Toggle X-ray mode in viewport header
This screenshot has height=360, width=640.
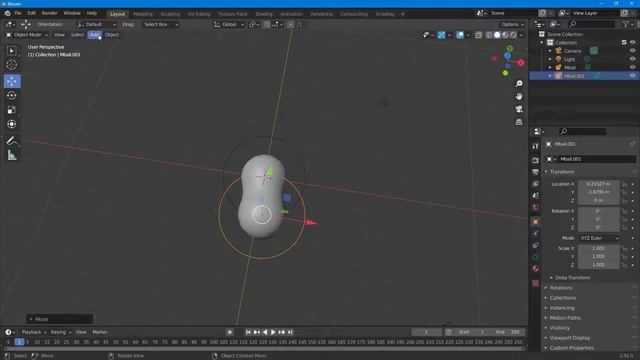pyautogui.click(x=478, y=35)
